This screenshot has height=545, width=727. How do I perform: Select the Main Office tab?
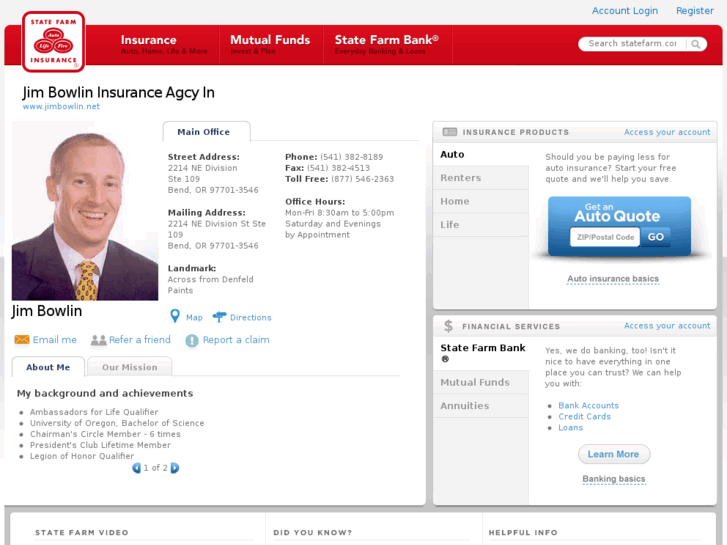[x=206, y=132]
